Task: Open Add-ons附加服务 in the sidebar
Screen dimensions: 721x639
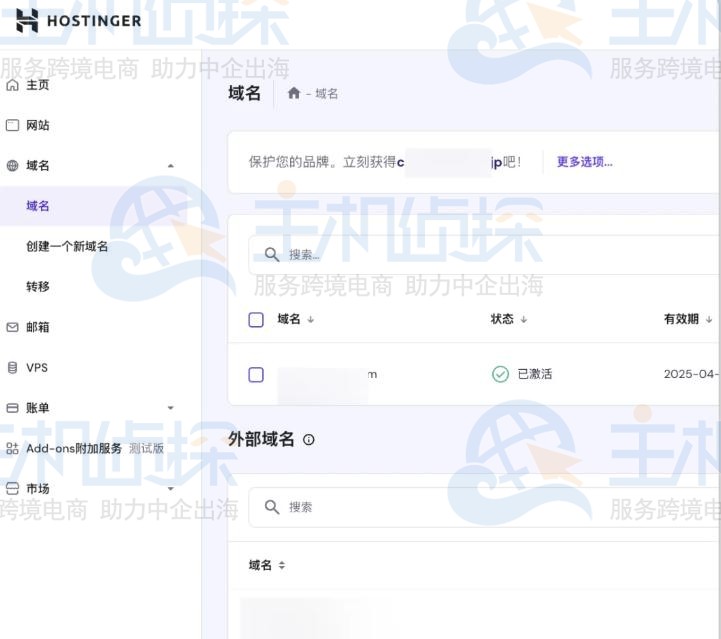Action: 74,448
